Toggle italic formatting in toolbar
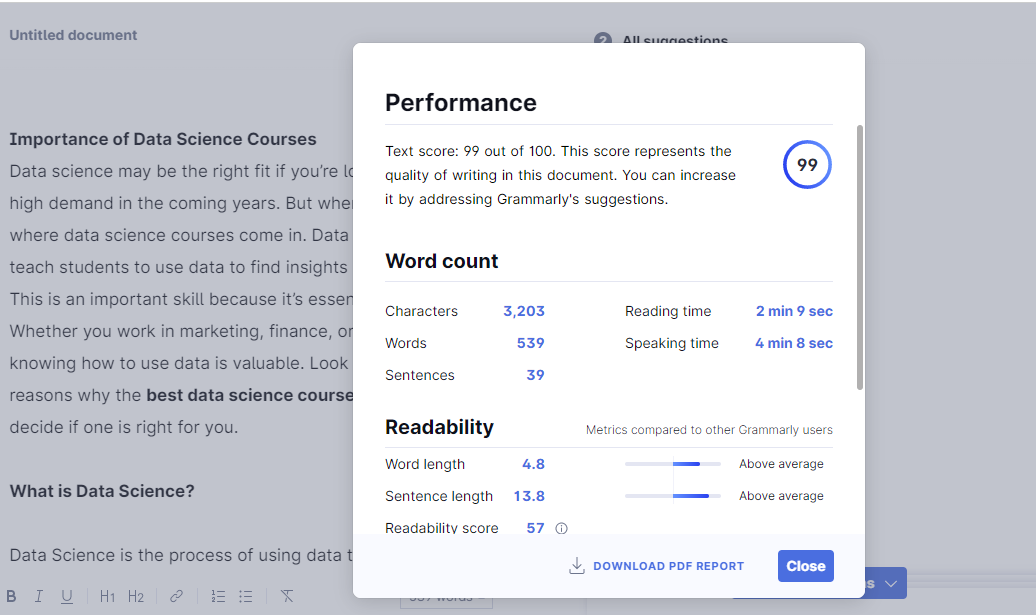 pos(39,596)
